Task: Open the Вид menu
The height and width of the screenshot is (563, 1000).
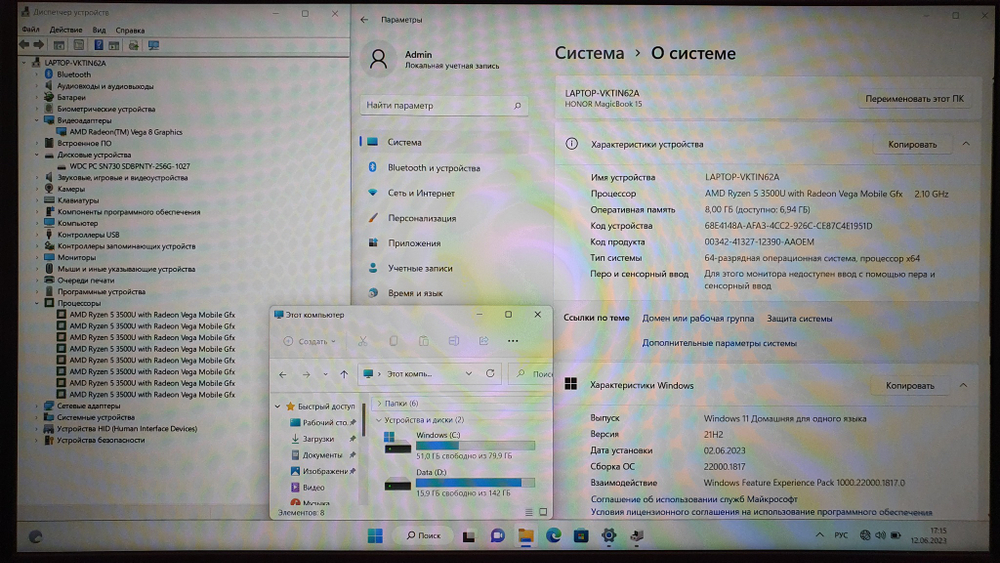Action: (x=99, y=30)
